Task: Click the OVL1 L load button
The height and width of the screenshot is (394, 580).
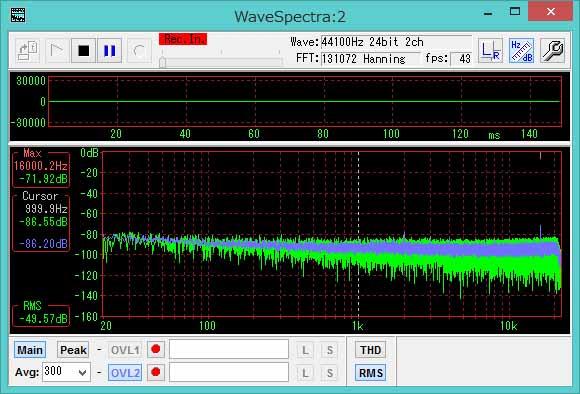Action: [x=305, y=350]
